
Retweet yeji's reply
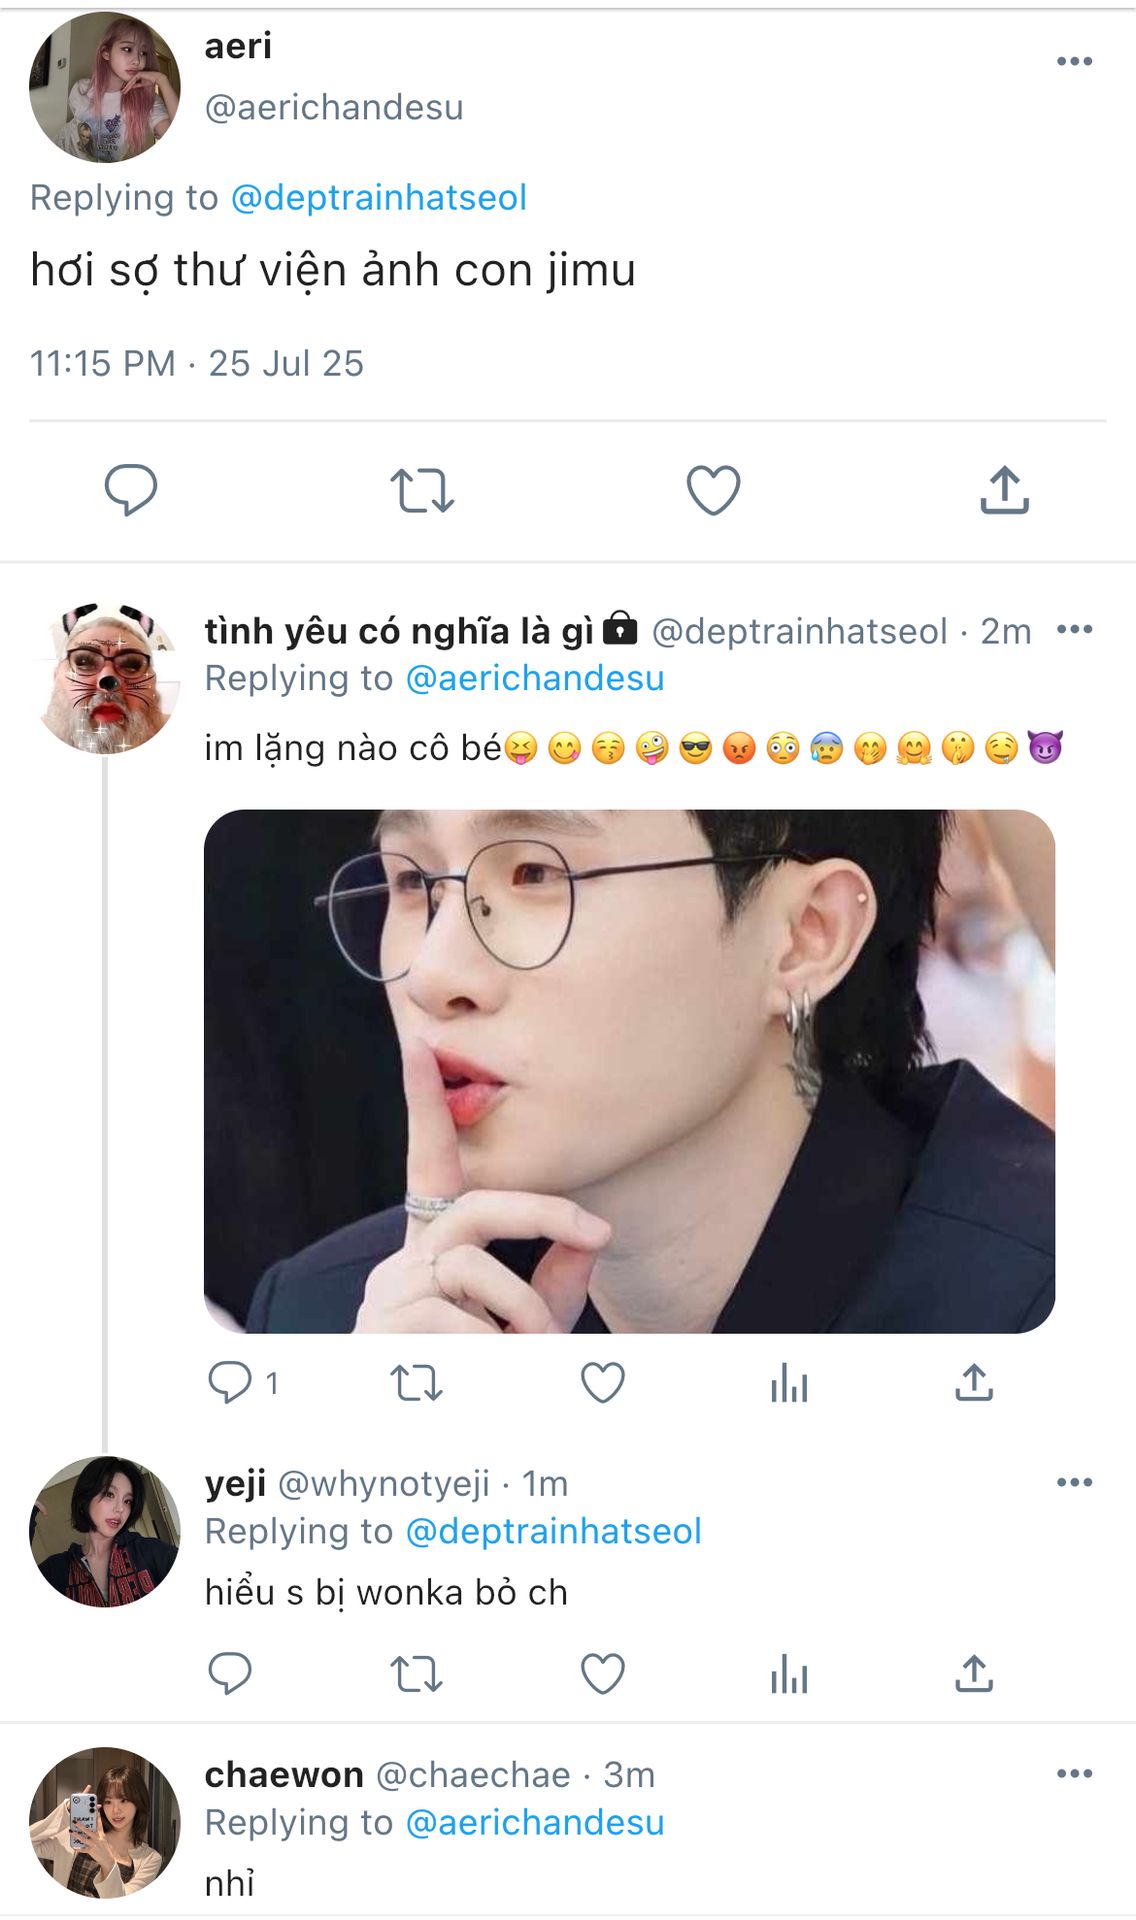pyautogui.click(x=416, y=1674)
